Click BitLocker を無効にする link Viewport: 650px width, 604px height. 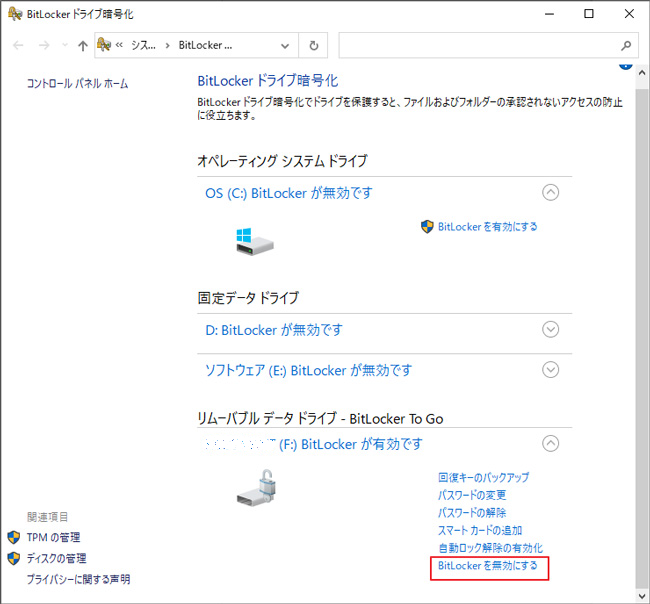[x=488, y=565]
